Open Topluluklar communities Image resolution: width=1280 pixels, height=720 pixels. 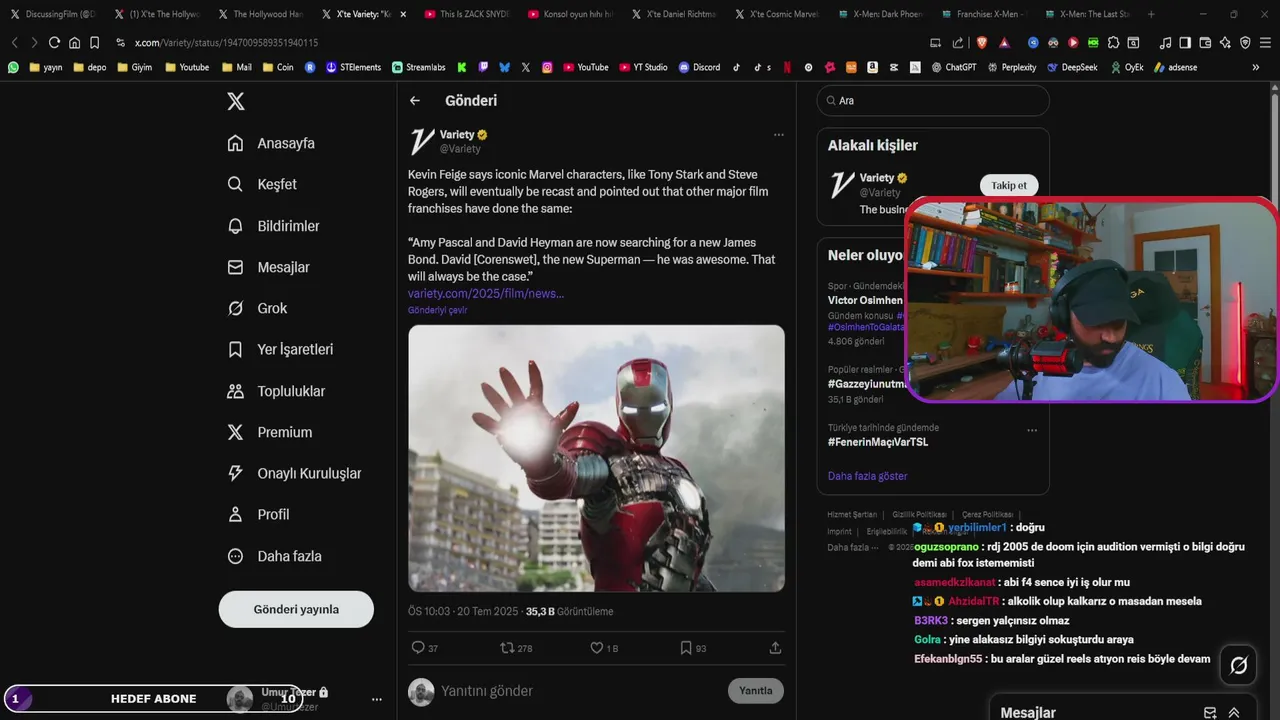(x=276, y=391)
